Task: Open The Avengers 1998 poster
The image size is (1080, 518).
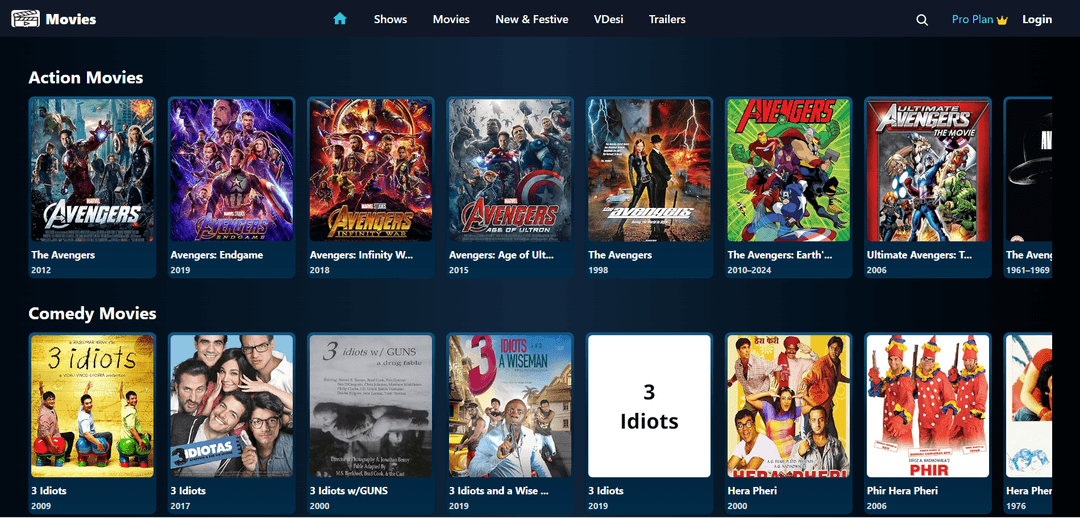Action: 650,169
